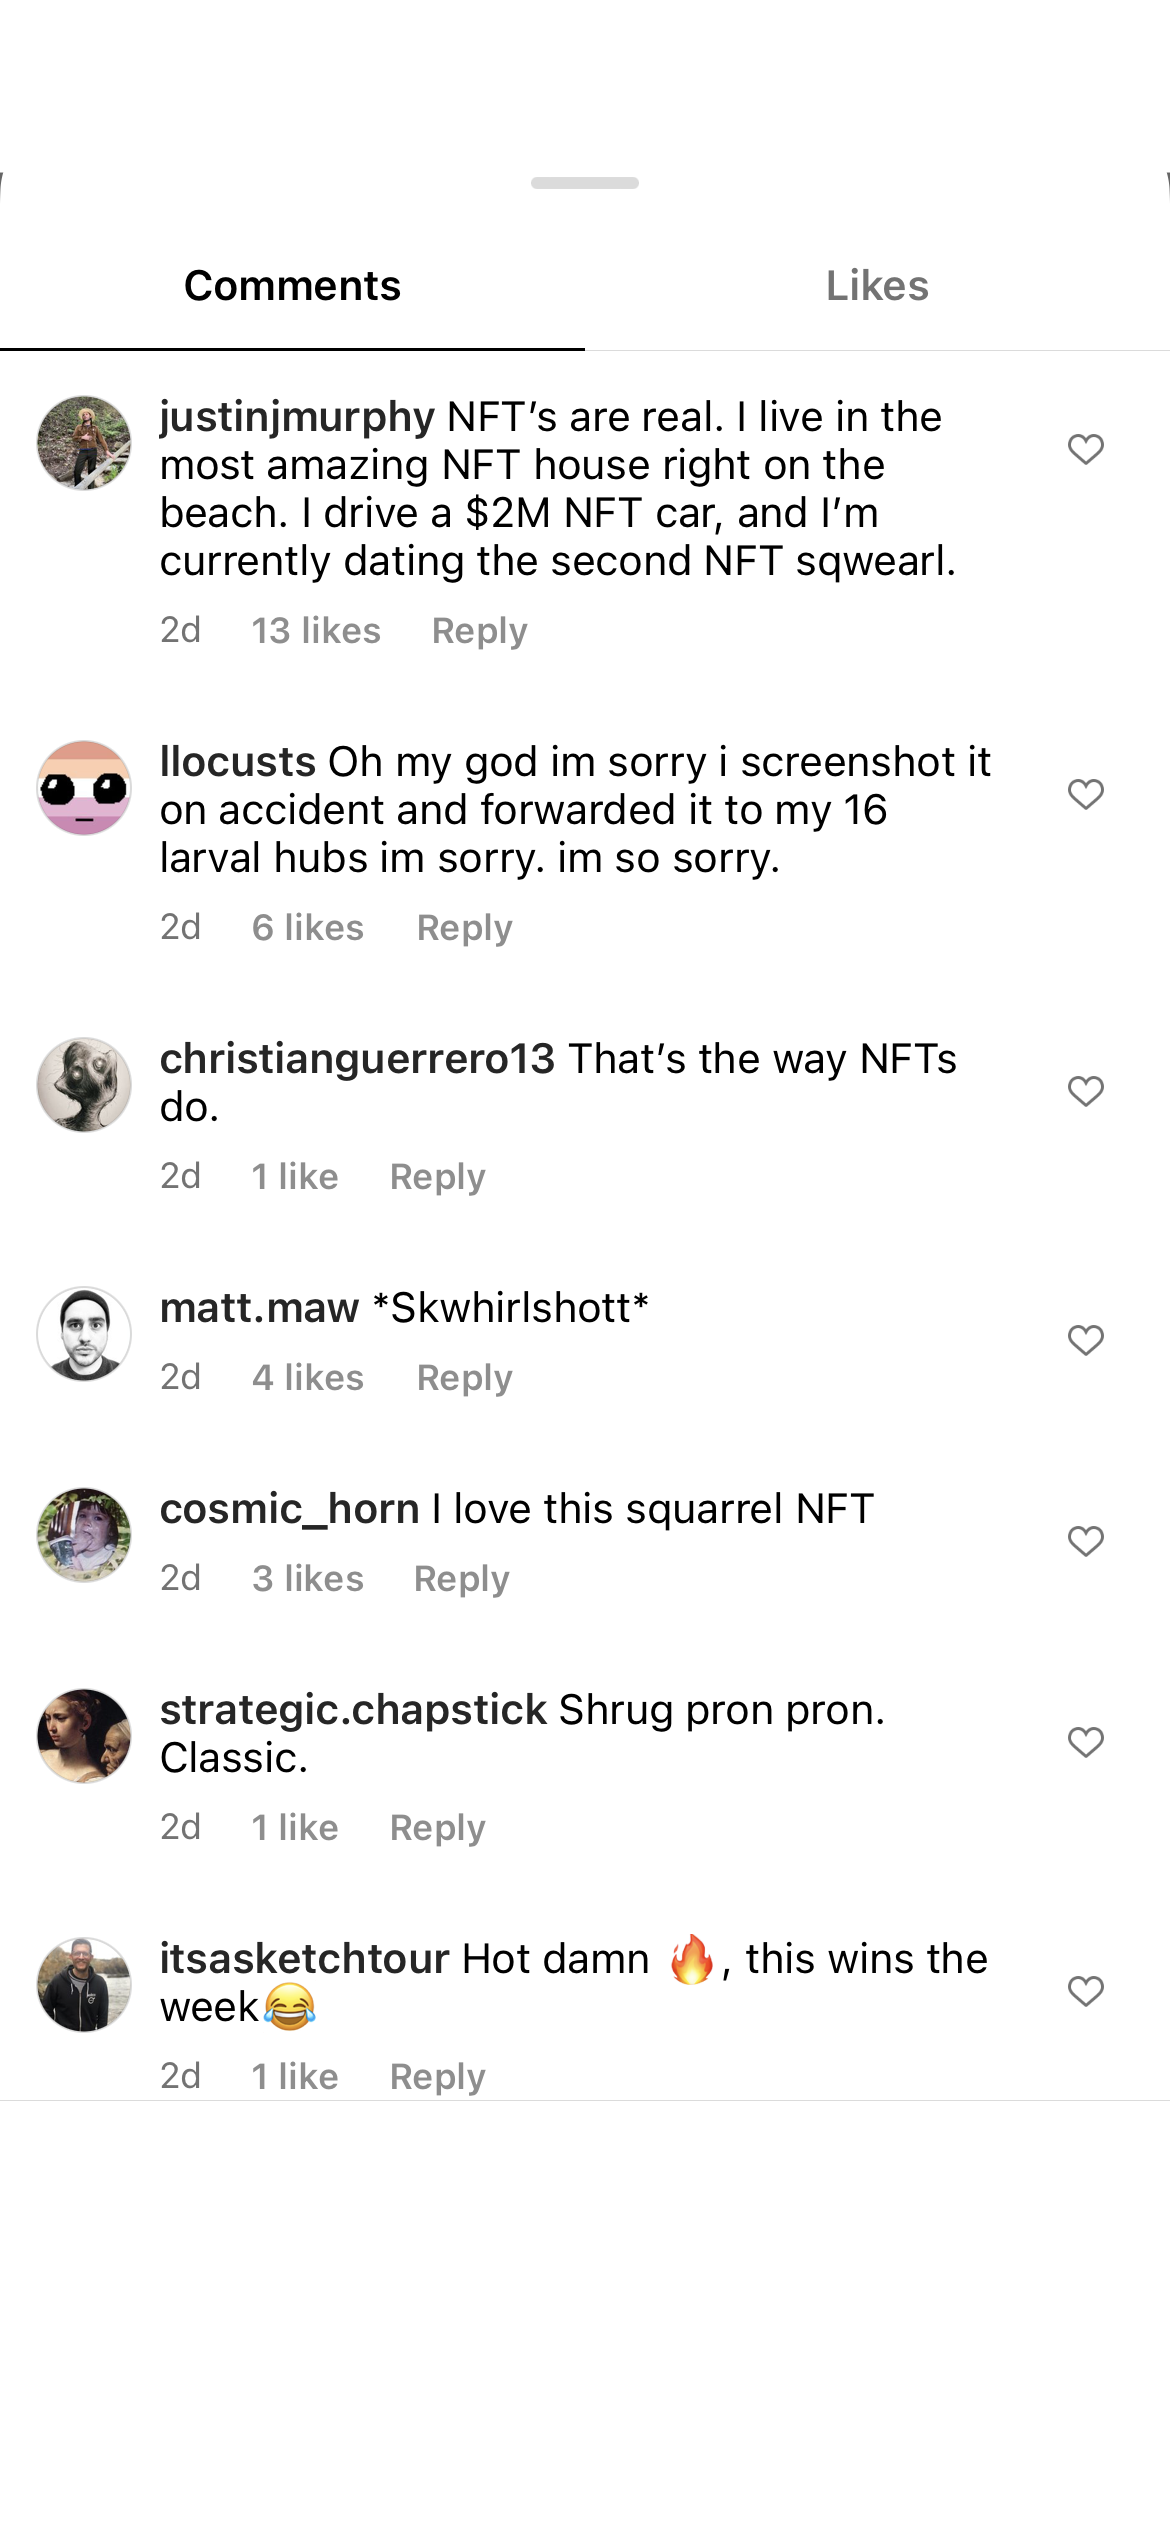Select the Comments tab
1170x2532 pixels.
[x=292, y=286]
